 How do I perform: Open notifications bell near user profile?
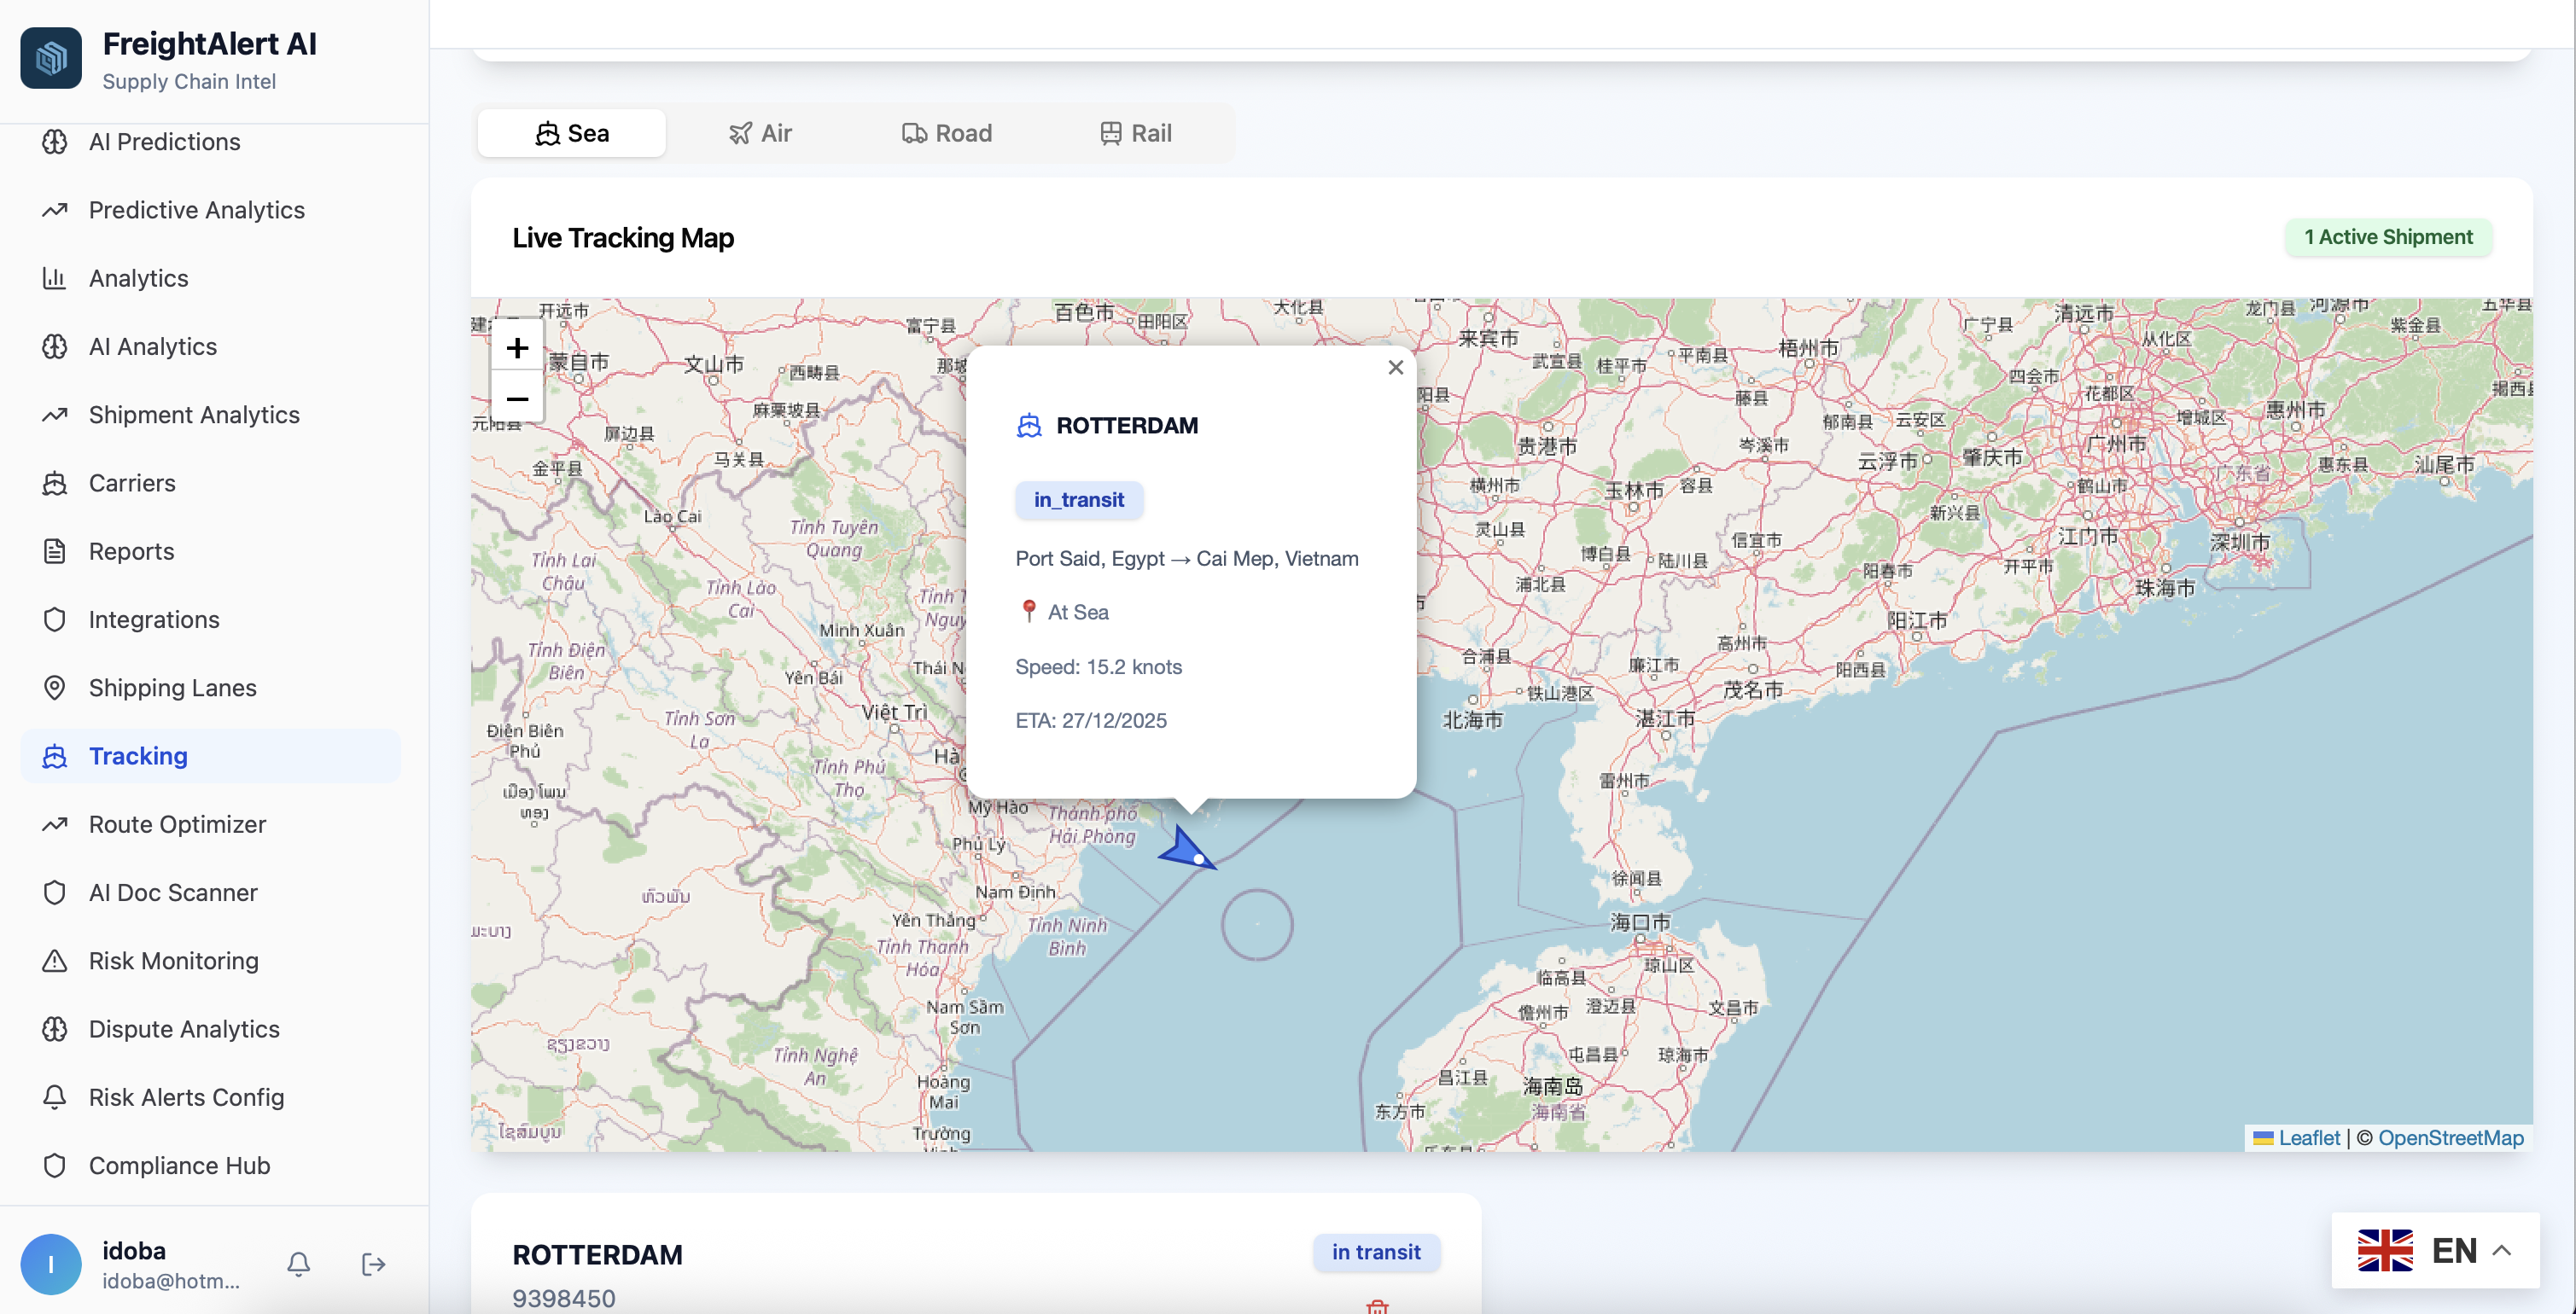(x=298, y=1264)
